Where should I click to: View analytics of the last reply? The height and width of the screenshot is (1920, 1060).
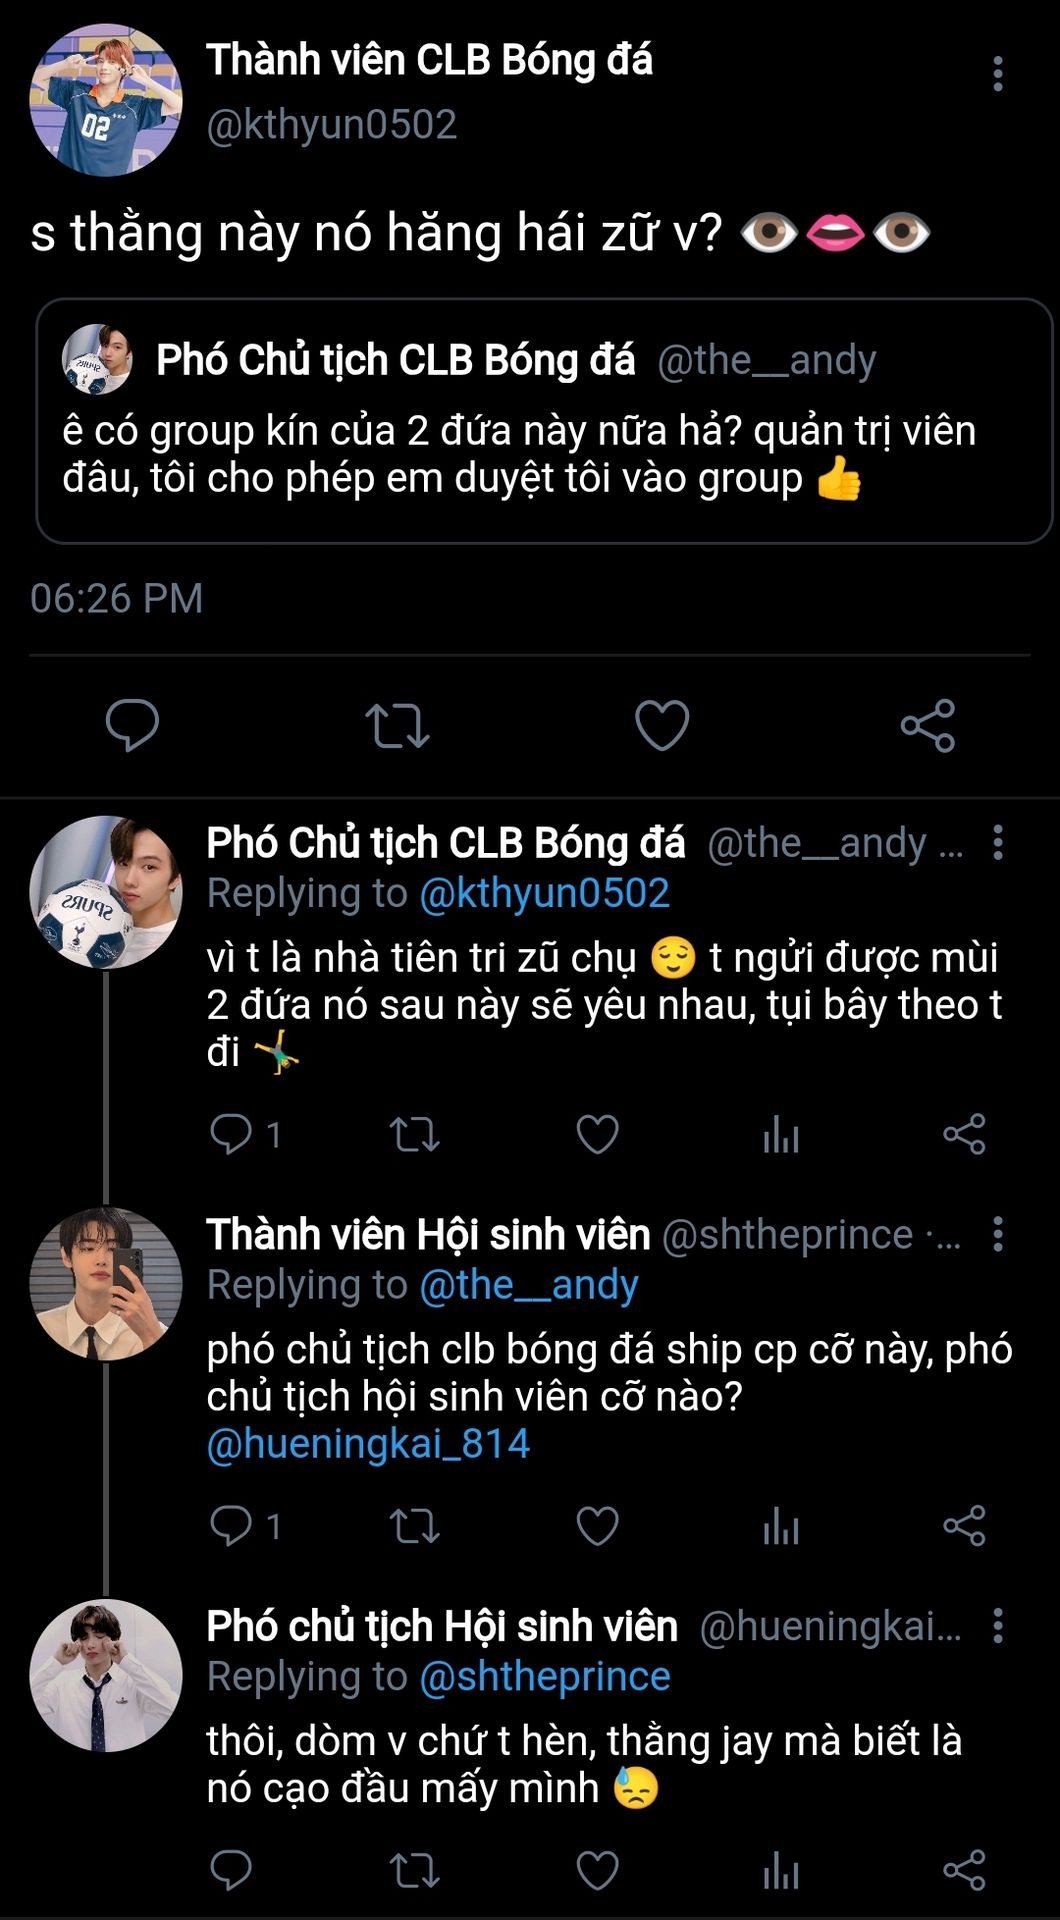pos(780,1872)
